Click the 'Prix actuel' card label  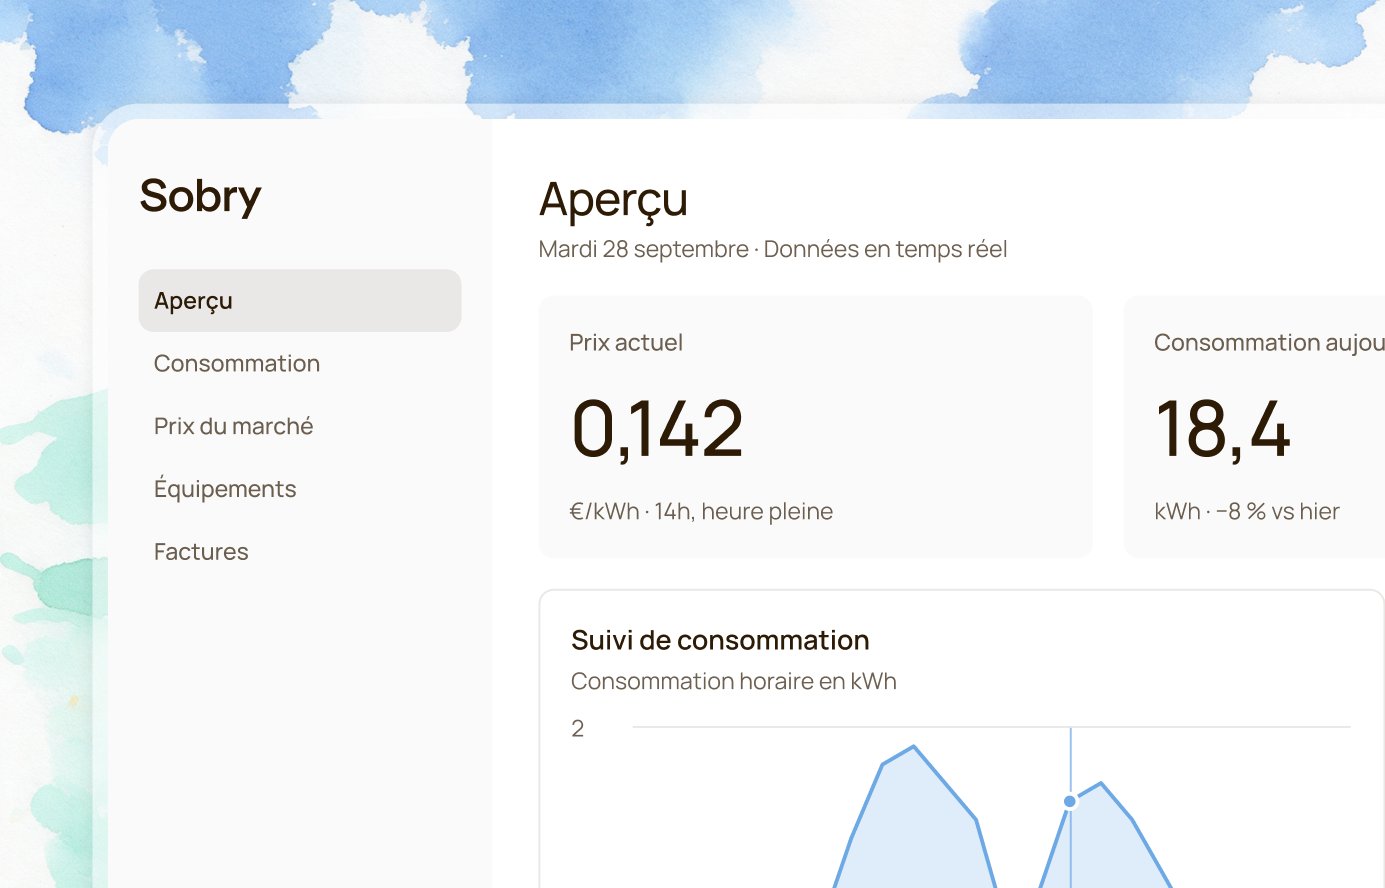626,342
